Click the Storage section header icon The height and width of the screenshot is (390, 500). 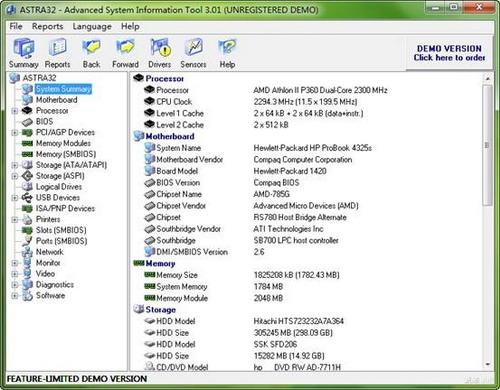coord(139,309)
